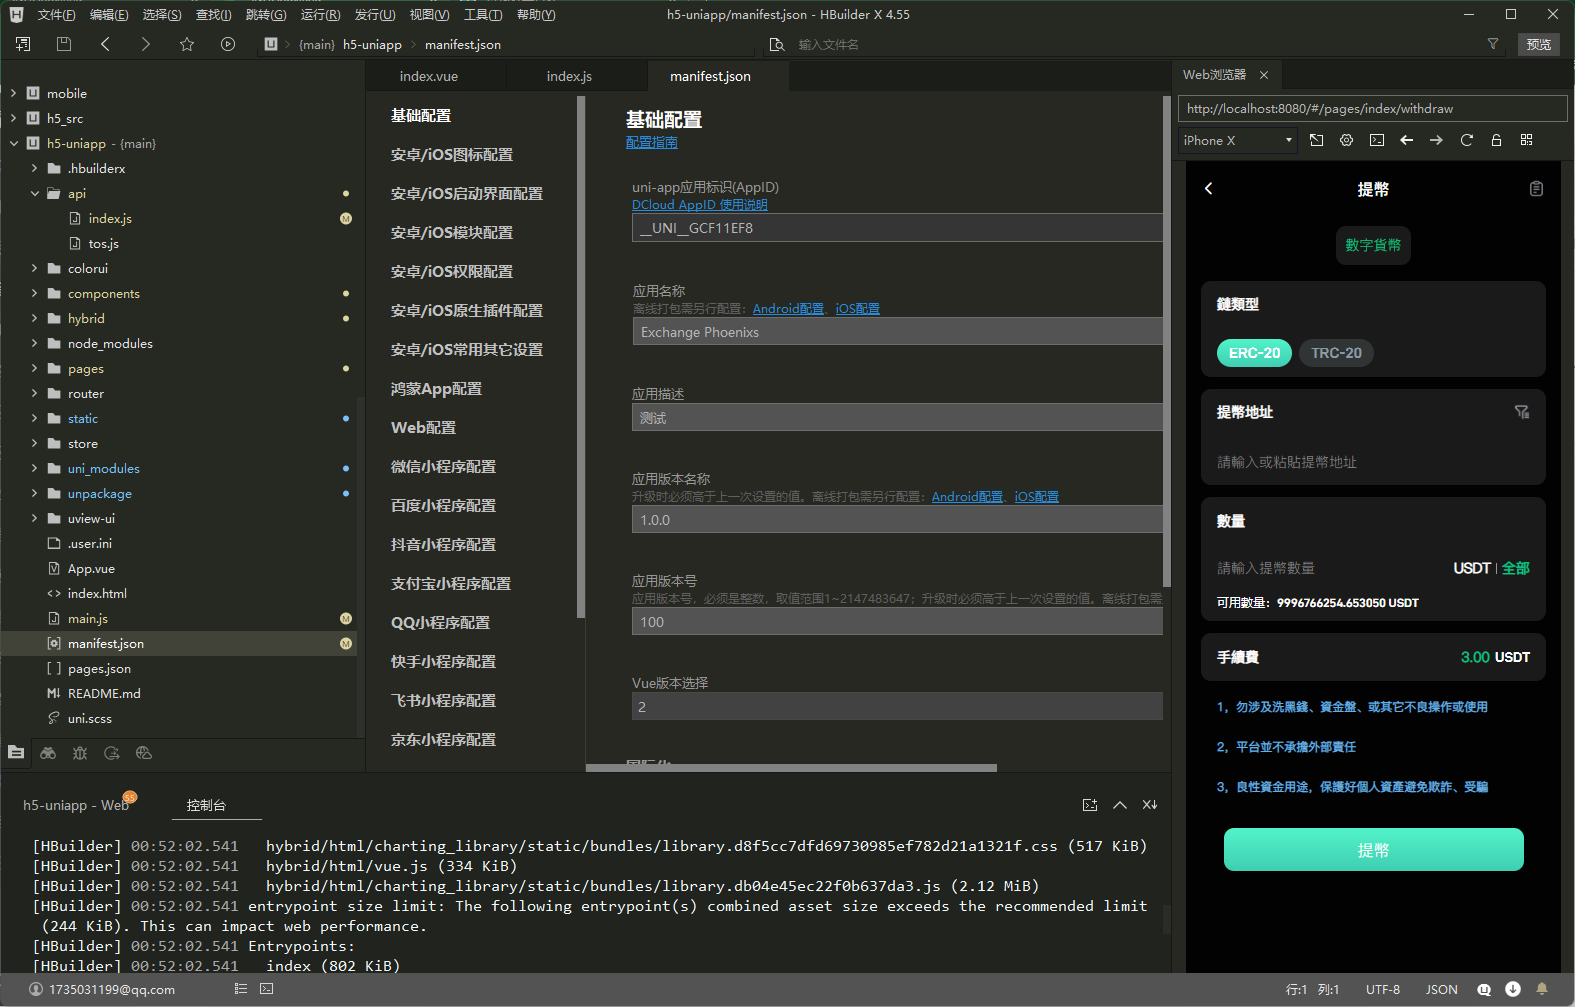Go back with the toolbar left chevron
Viewport: 1575px width, 1007px height.
click(105, 44)
